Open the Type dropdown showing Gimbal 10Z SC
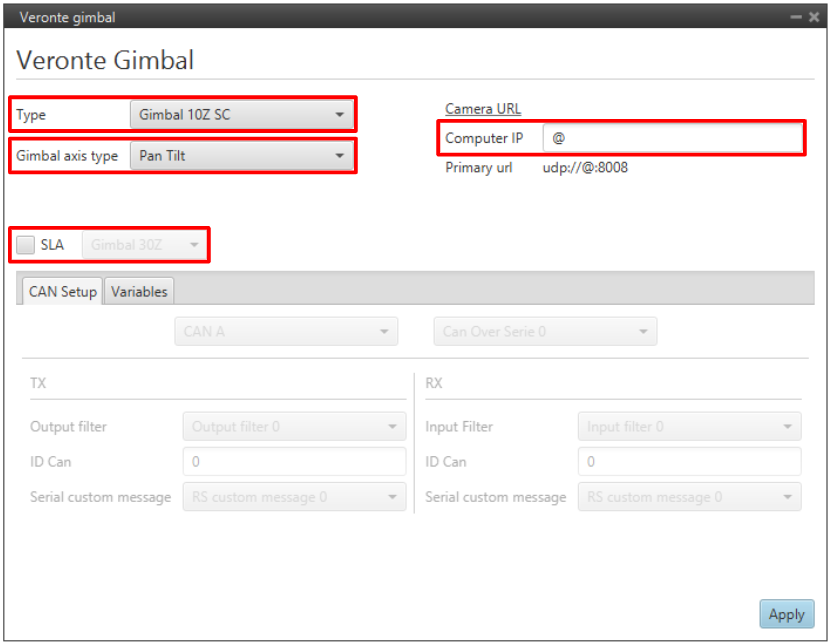This screenshot has width=828, height=642. click(241, 115)
